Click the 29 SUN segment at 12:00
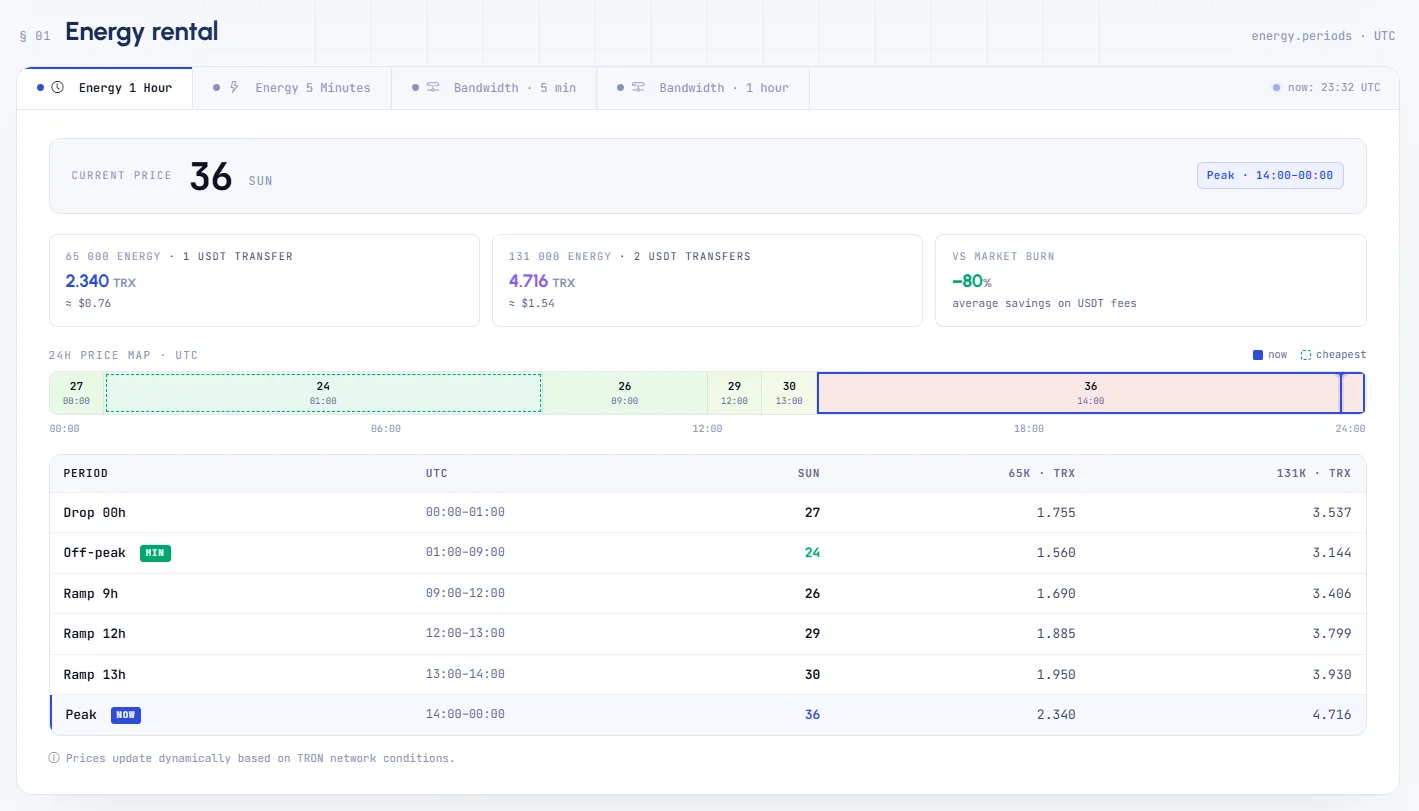The width and height of the screenshot is (1419, 811). [x=734, y=393]
